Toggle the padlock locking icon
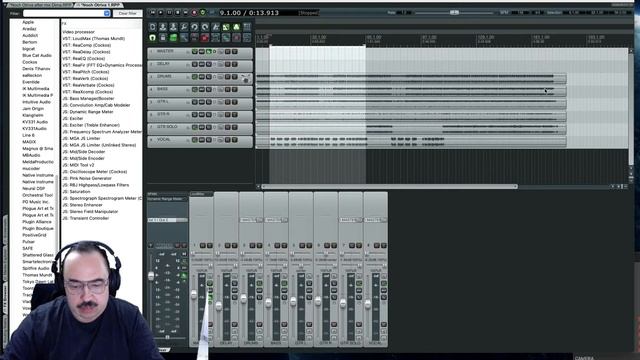 (x=163, y=38)
